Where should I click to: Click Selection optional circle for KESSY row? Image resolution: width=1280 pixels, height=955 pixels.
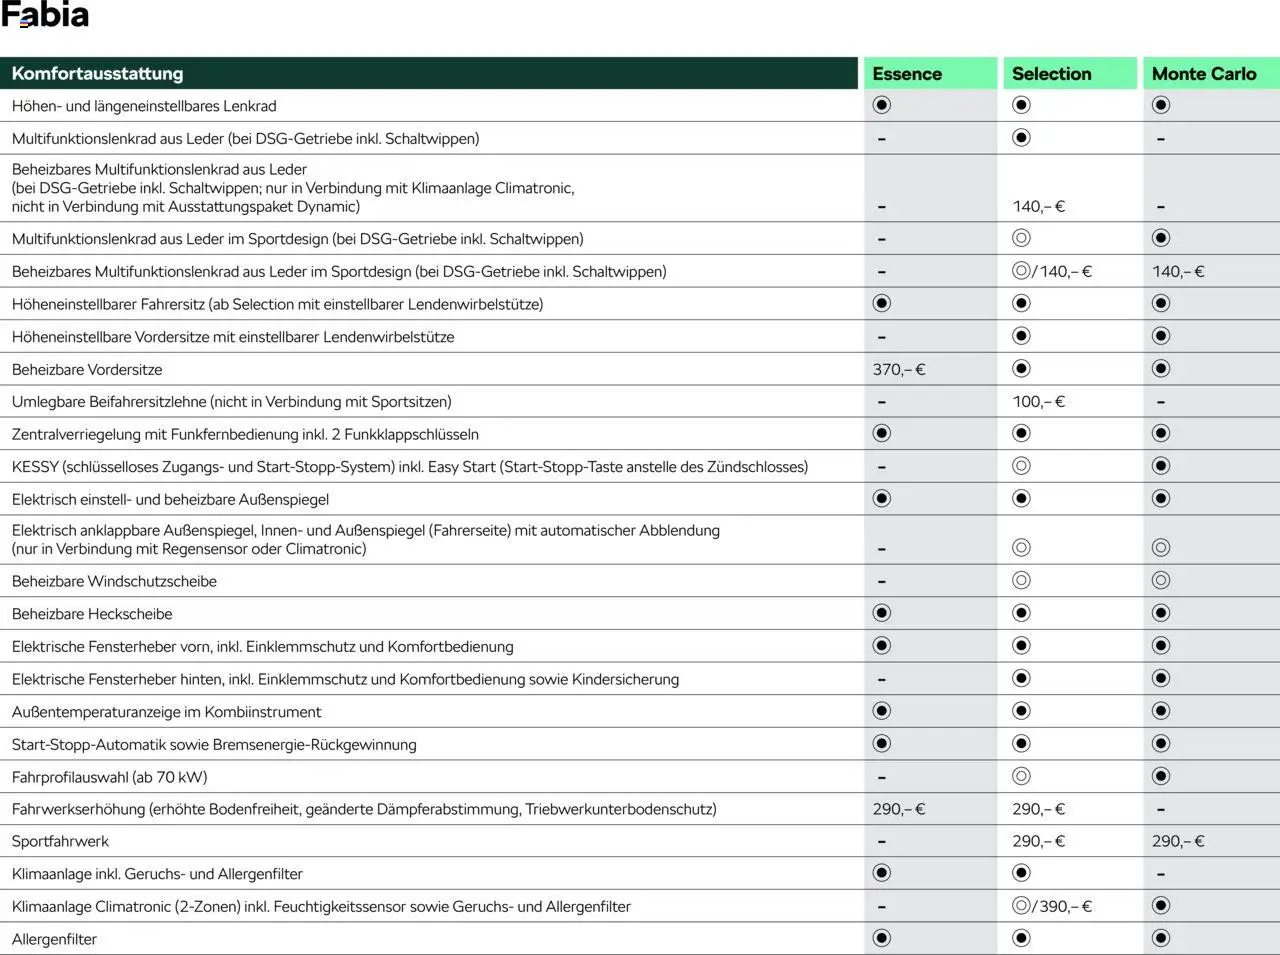(x=1021, y=466)
